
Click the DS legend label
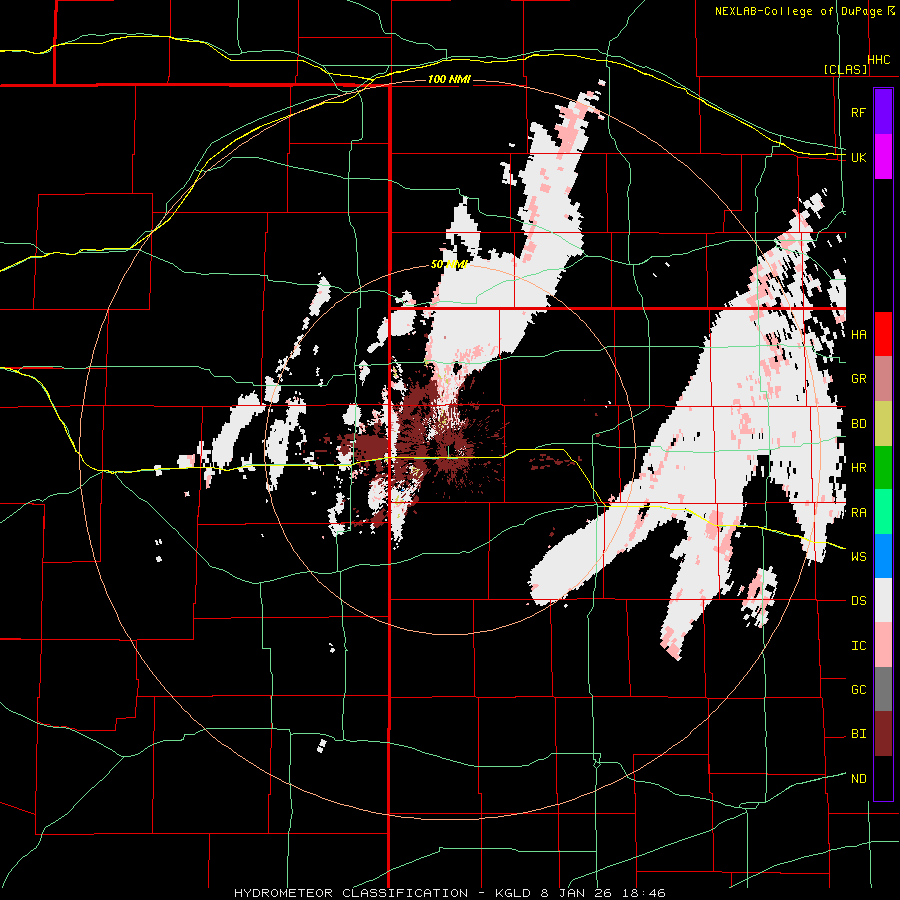pyautogui.click(x=858, y=601)
